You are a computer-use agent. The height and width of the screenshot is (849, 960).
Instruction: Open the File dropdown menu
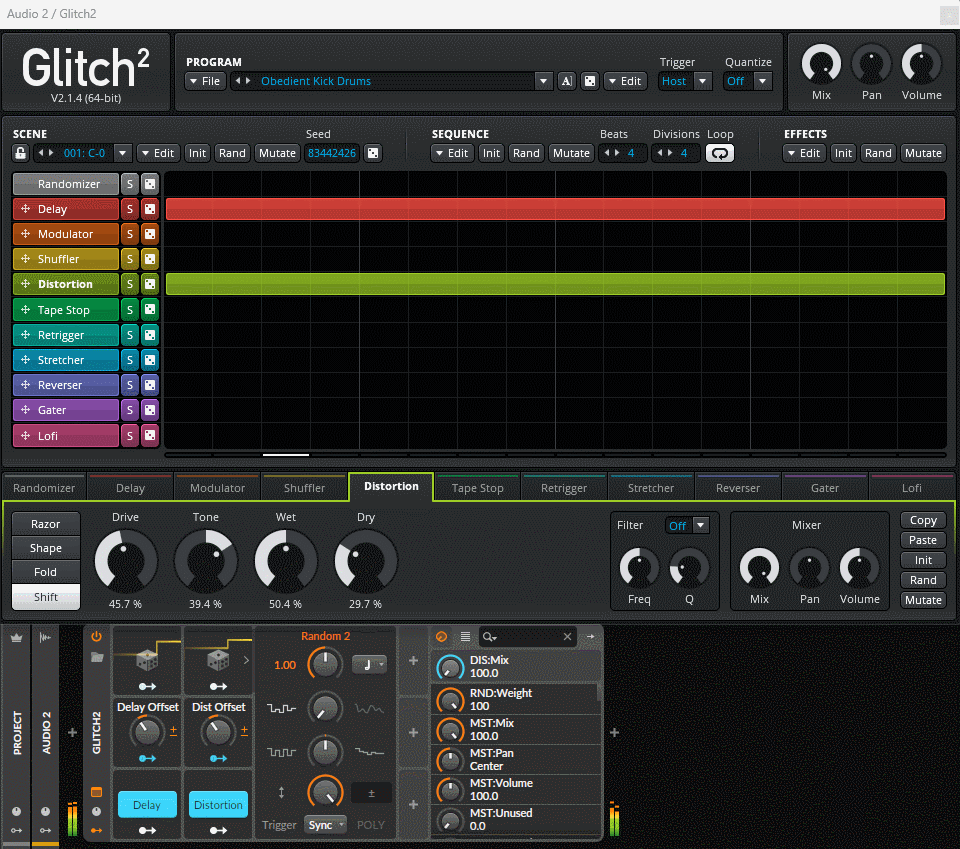coord(205,81)
